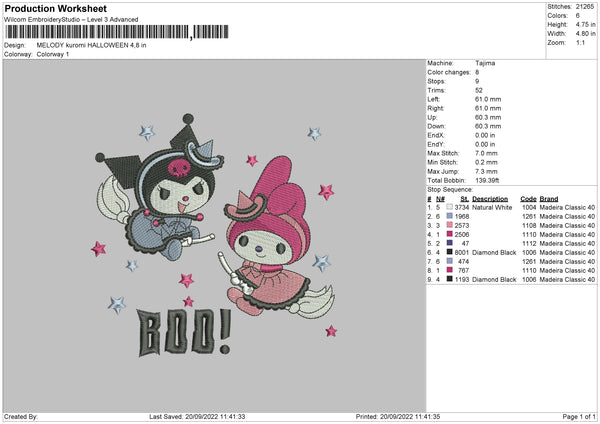Click the code 1112 in row 5
This screenshot has height=424, width=600.
click(x=529, y=243)
